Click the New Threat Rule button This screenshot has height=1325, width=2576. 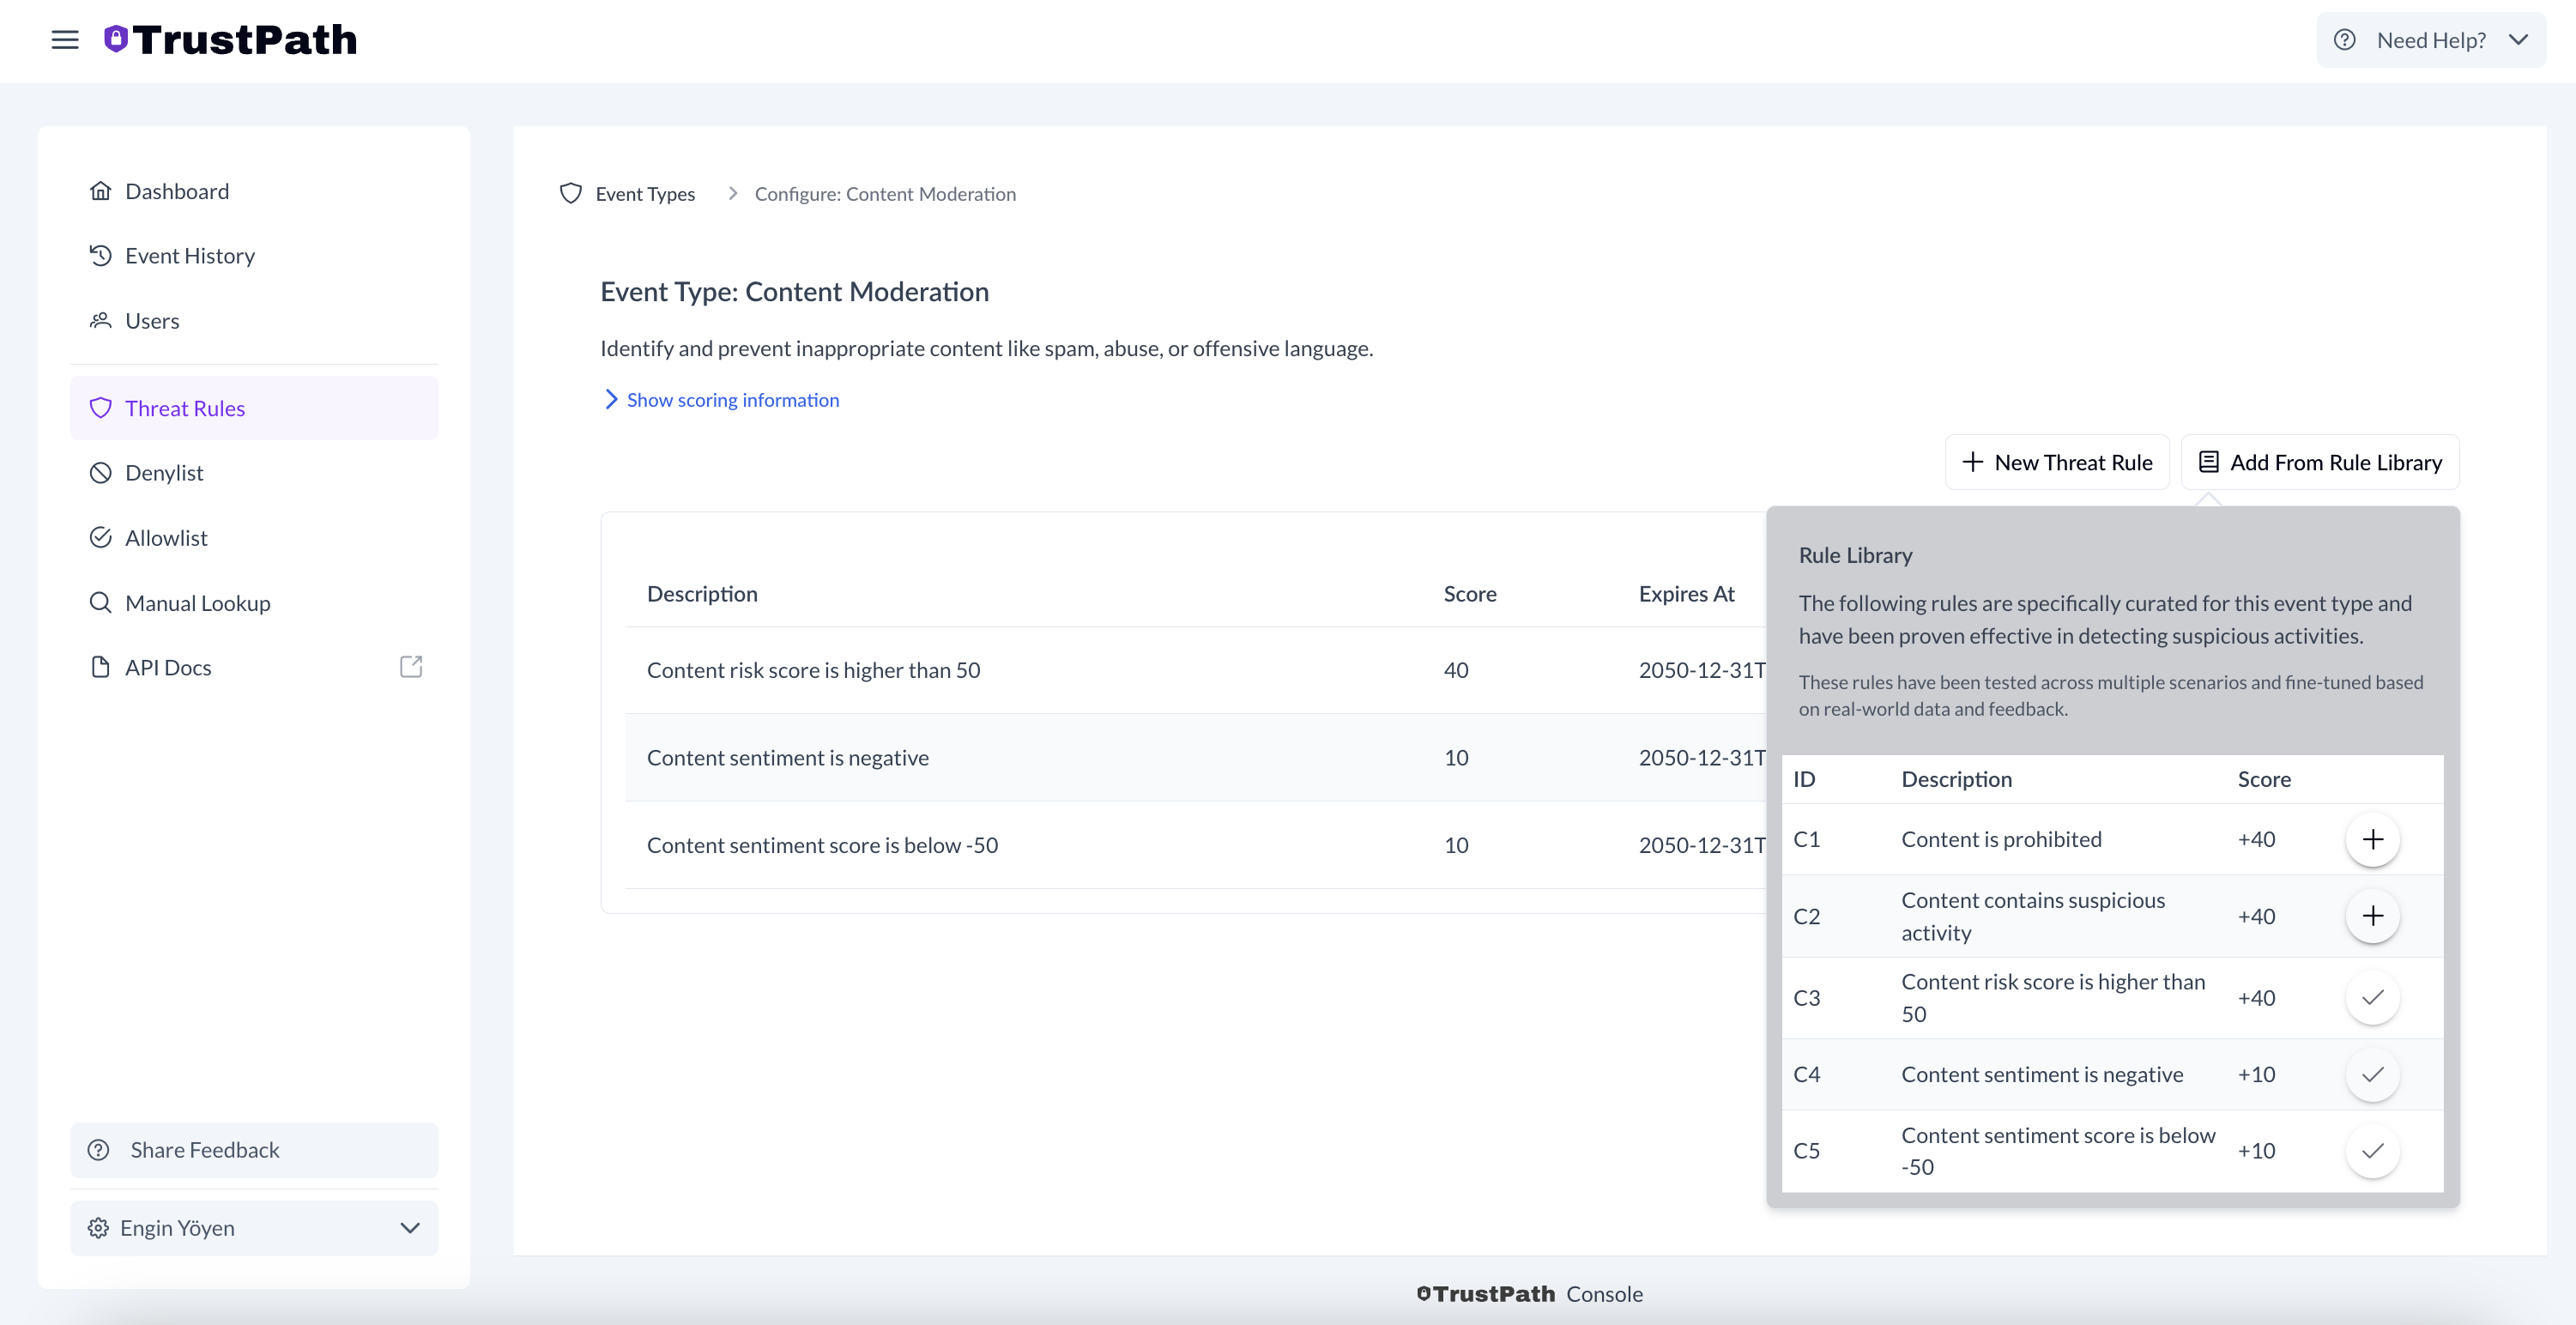(x=2057, y=462)
